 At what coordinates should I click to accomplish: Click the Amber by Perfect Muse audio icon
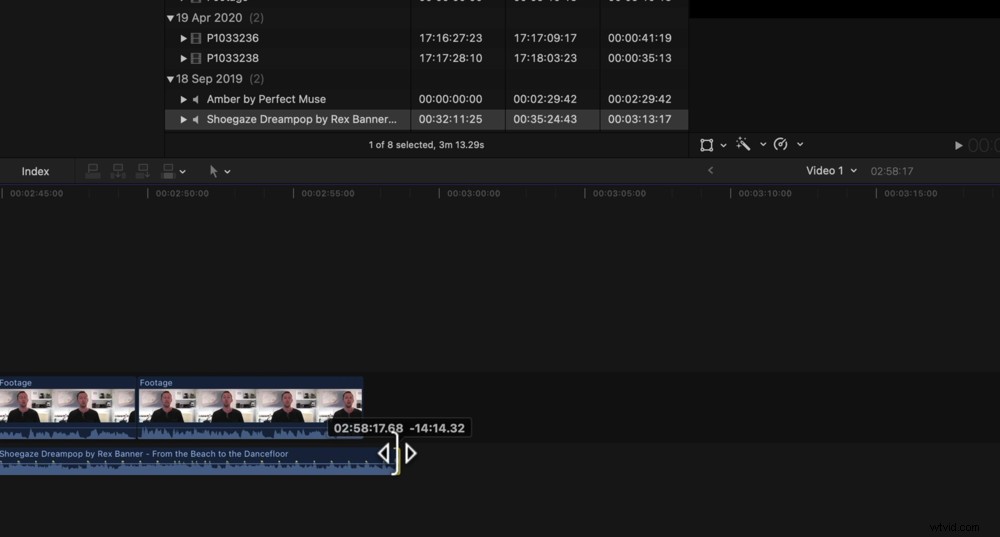(196, 99)
